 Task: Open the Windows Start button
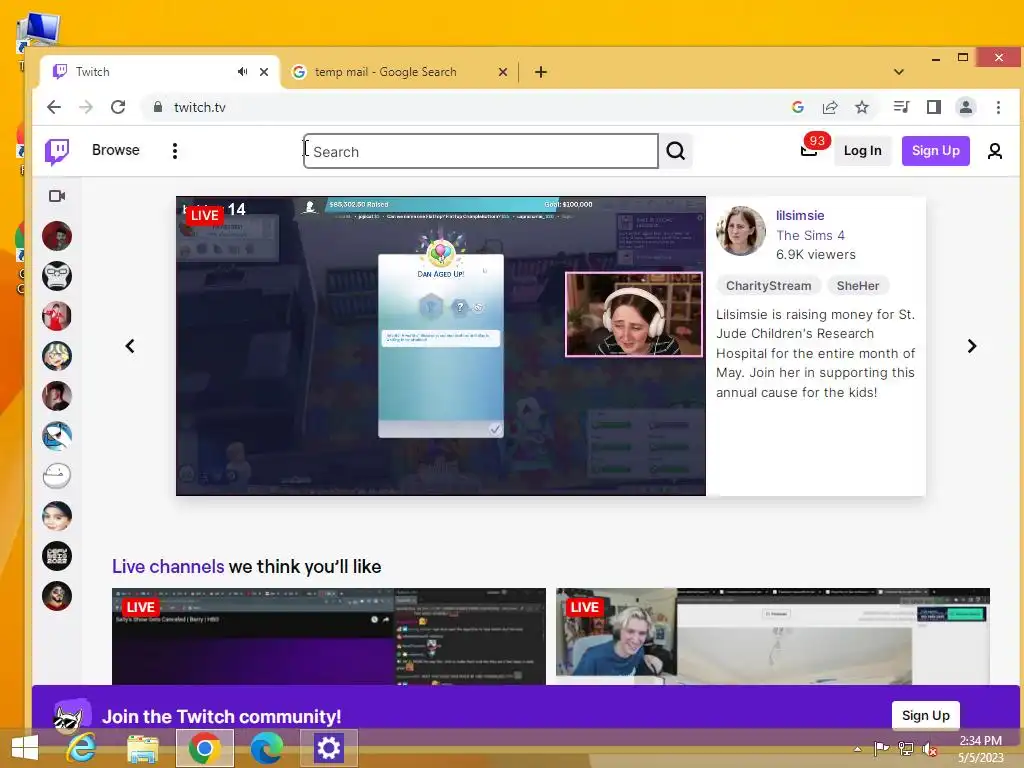click(x=25, y=748)
